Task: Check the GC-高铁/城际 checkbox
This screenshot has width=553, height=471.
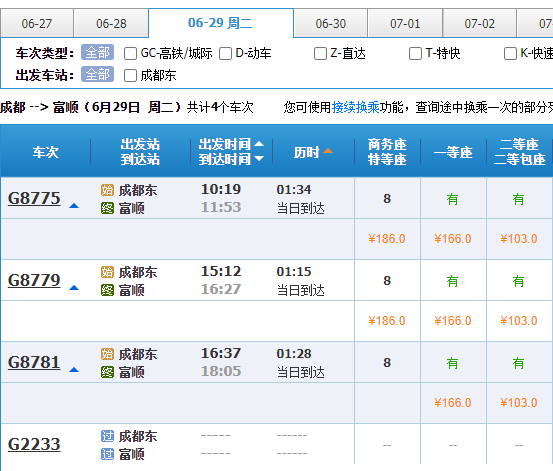Action: 130,54
